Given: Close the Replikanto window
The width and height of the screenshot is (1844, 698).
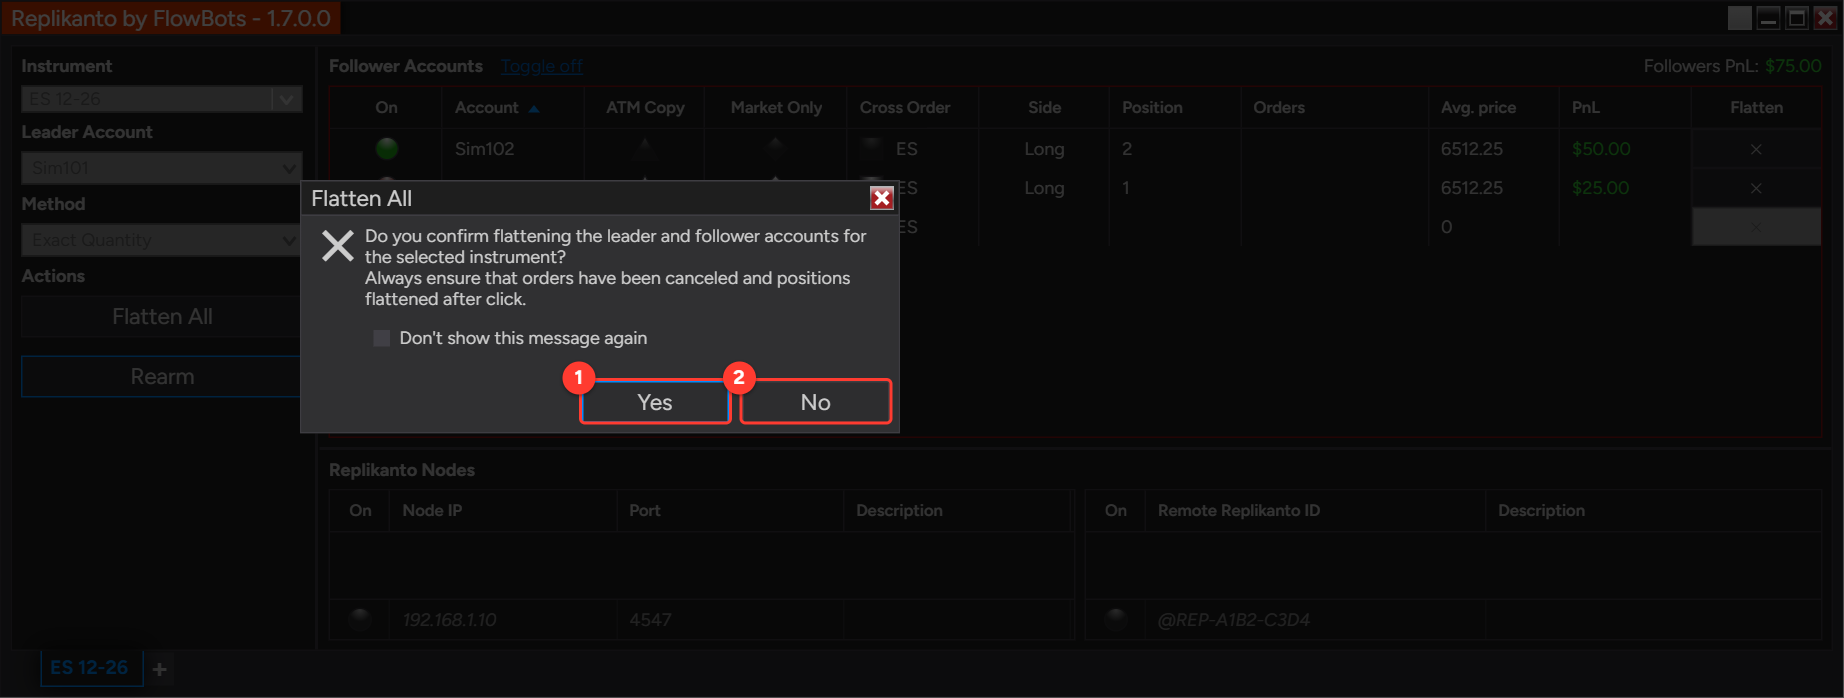Looking at the screenshot, I should click(x=1825, y=18).
